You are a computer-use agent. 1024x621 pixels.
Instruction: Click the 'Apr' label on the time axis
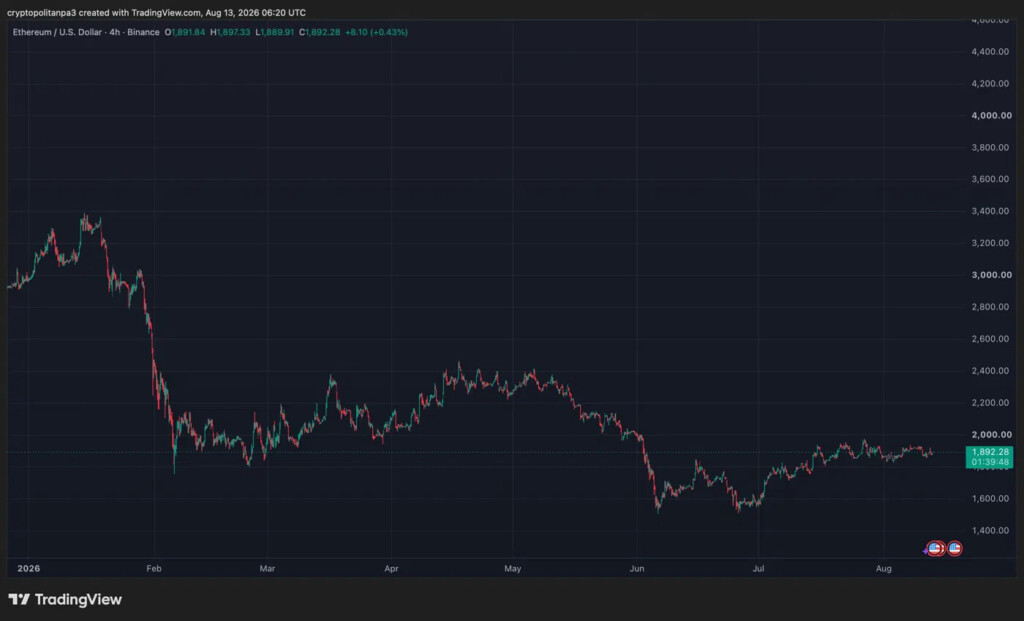click(391, 569)
